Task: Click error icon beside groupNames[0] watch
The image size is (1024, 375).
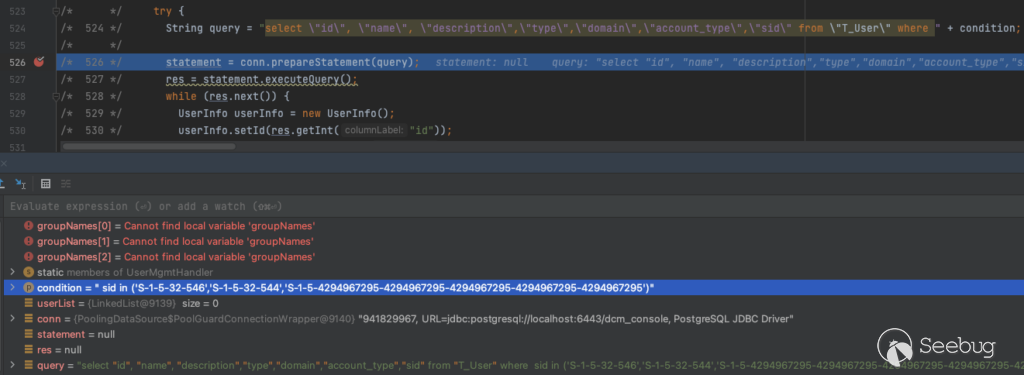Action: point(28,225)
